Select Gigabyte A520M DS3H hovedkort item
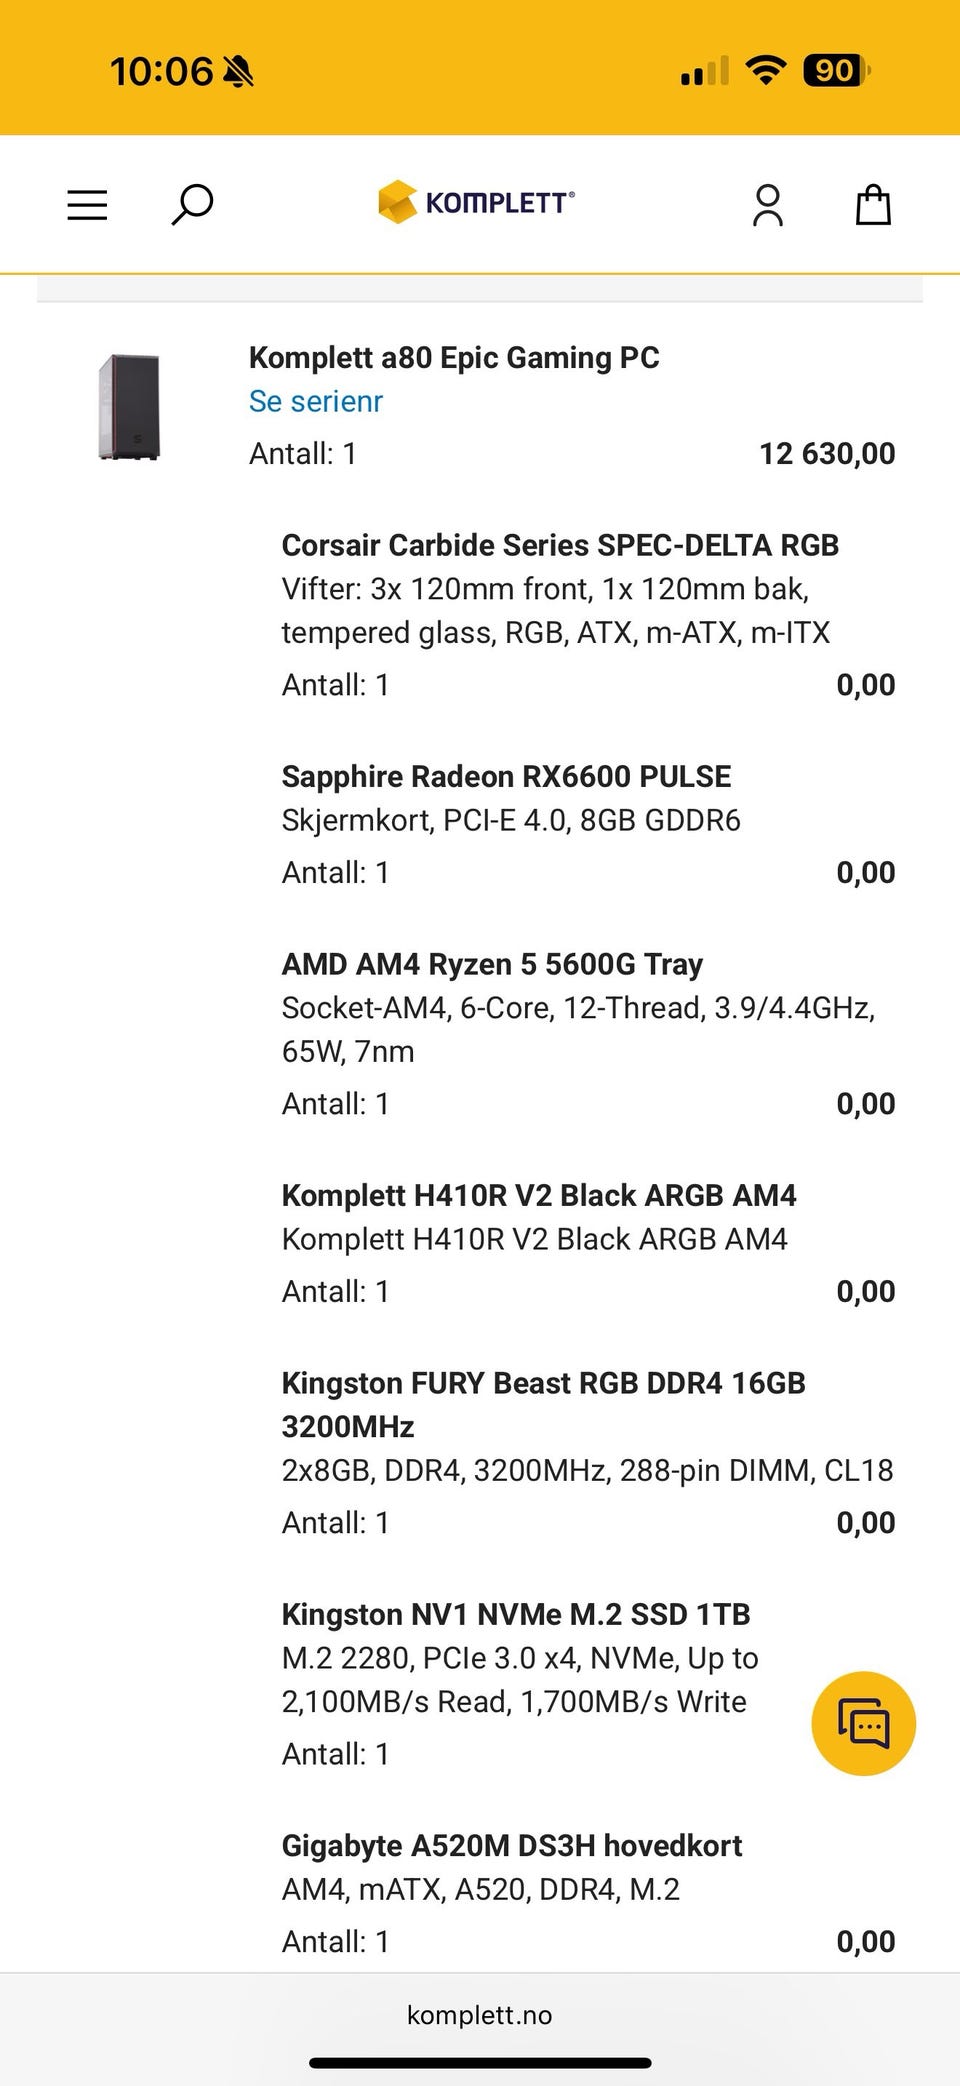 pos(512,1845)
